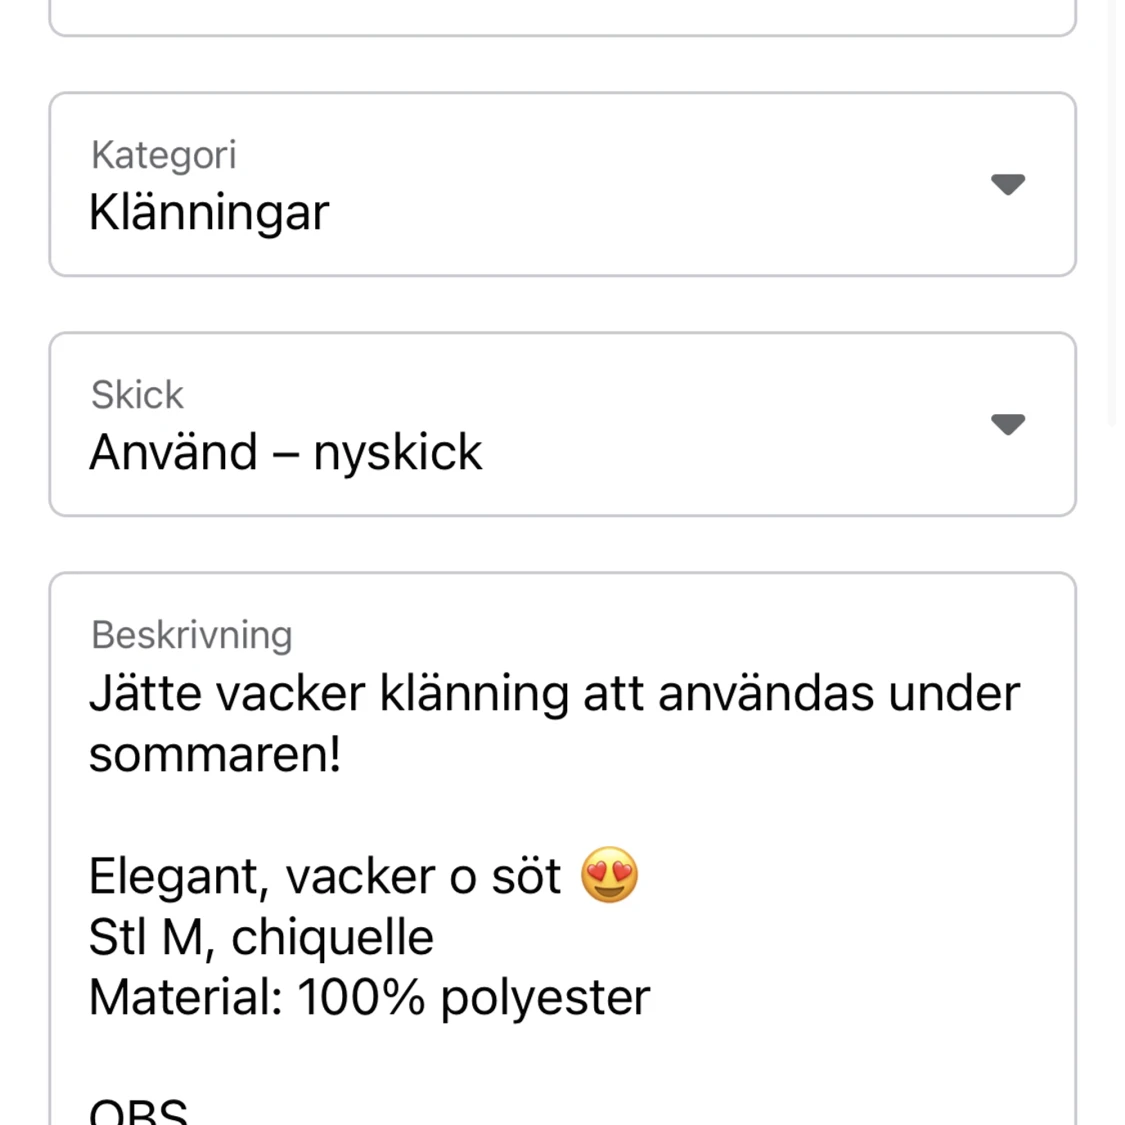The width and height of the screenshot is (1125, 1125).
Task: Expand the Skick dropdown arrow
Action: click(x=1007, y=425)
